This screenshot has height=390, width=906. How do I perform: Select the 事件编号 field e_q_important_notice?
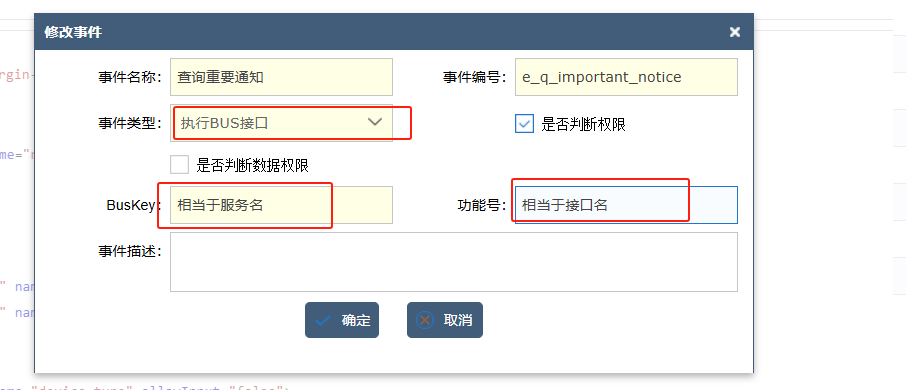(x=626, y=77)
